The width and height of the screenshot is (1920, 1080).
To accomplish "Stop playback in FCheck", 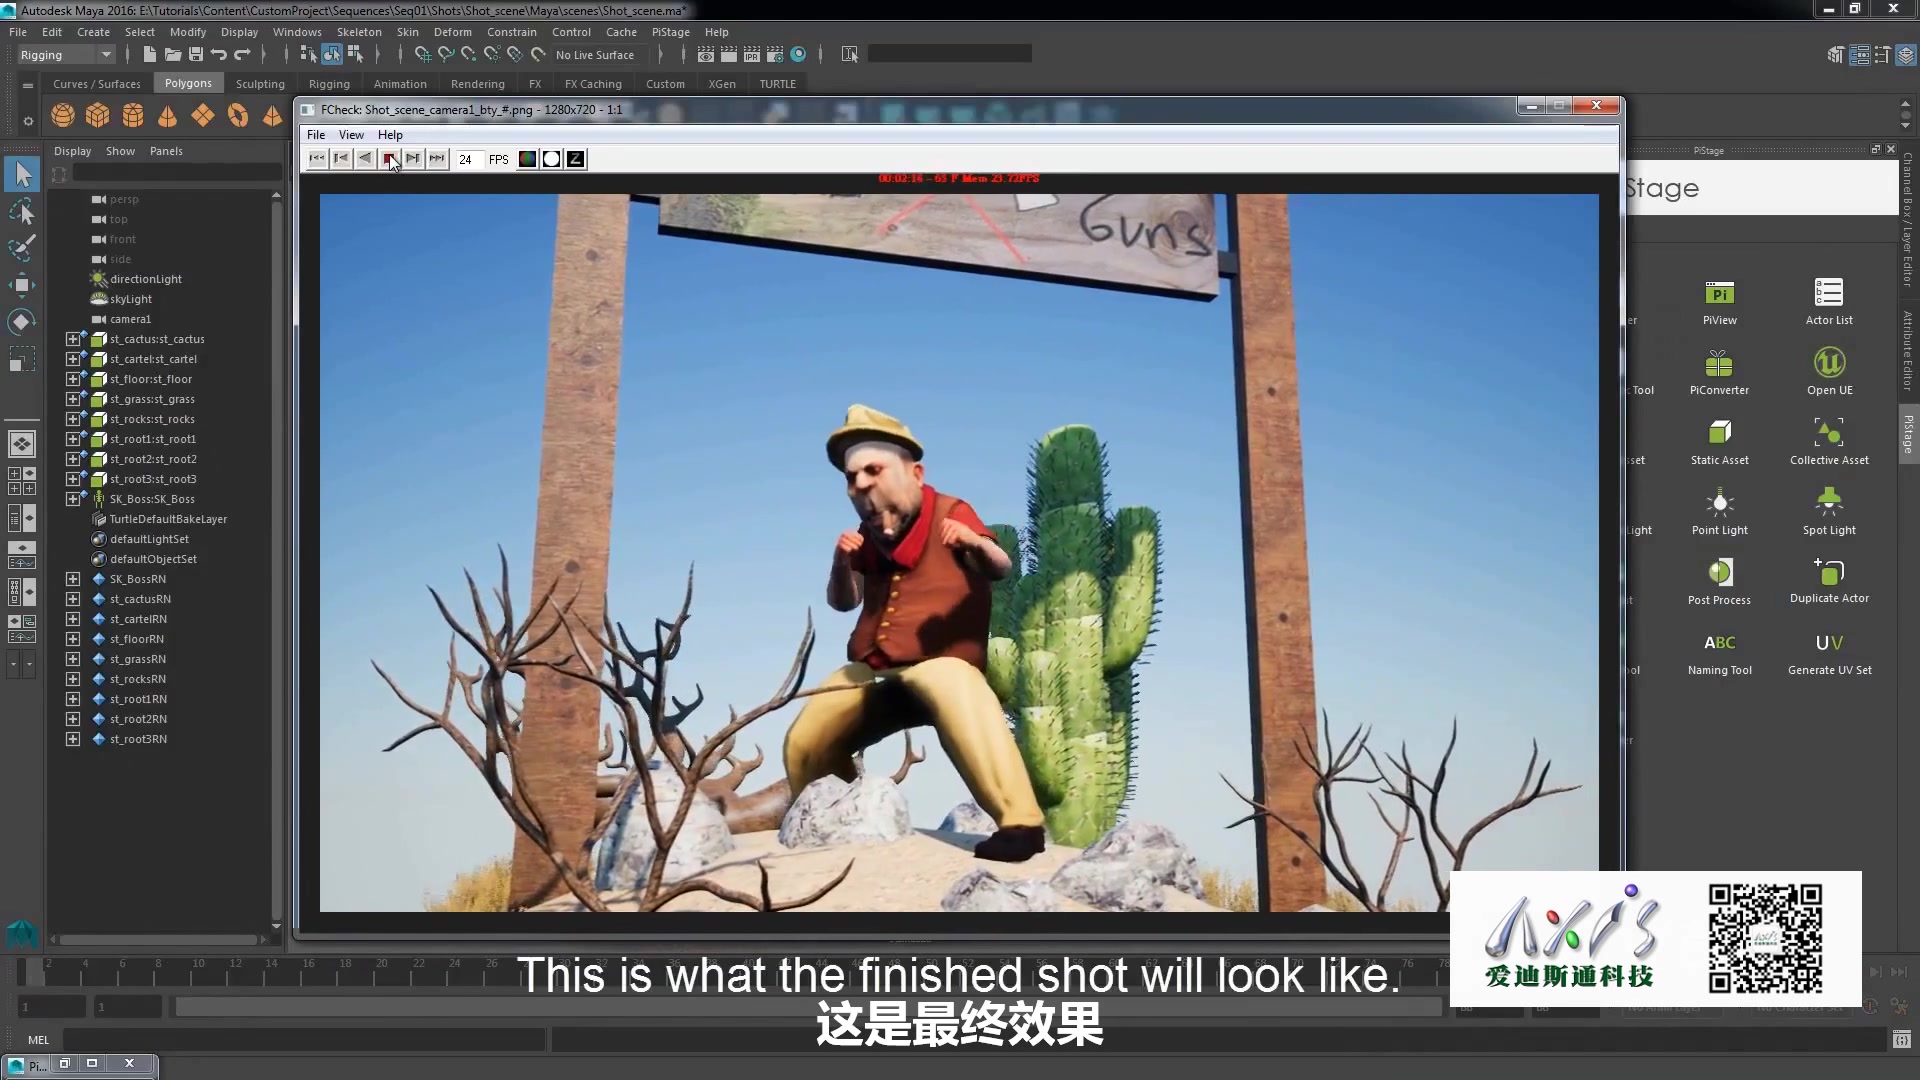I will point(389,159).
